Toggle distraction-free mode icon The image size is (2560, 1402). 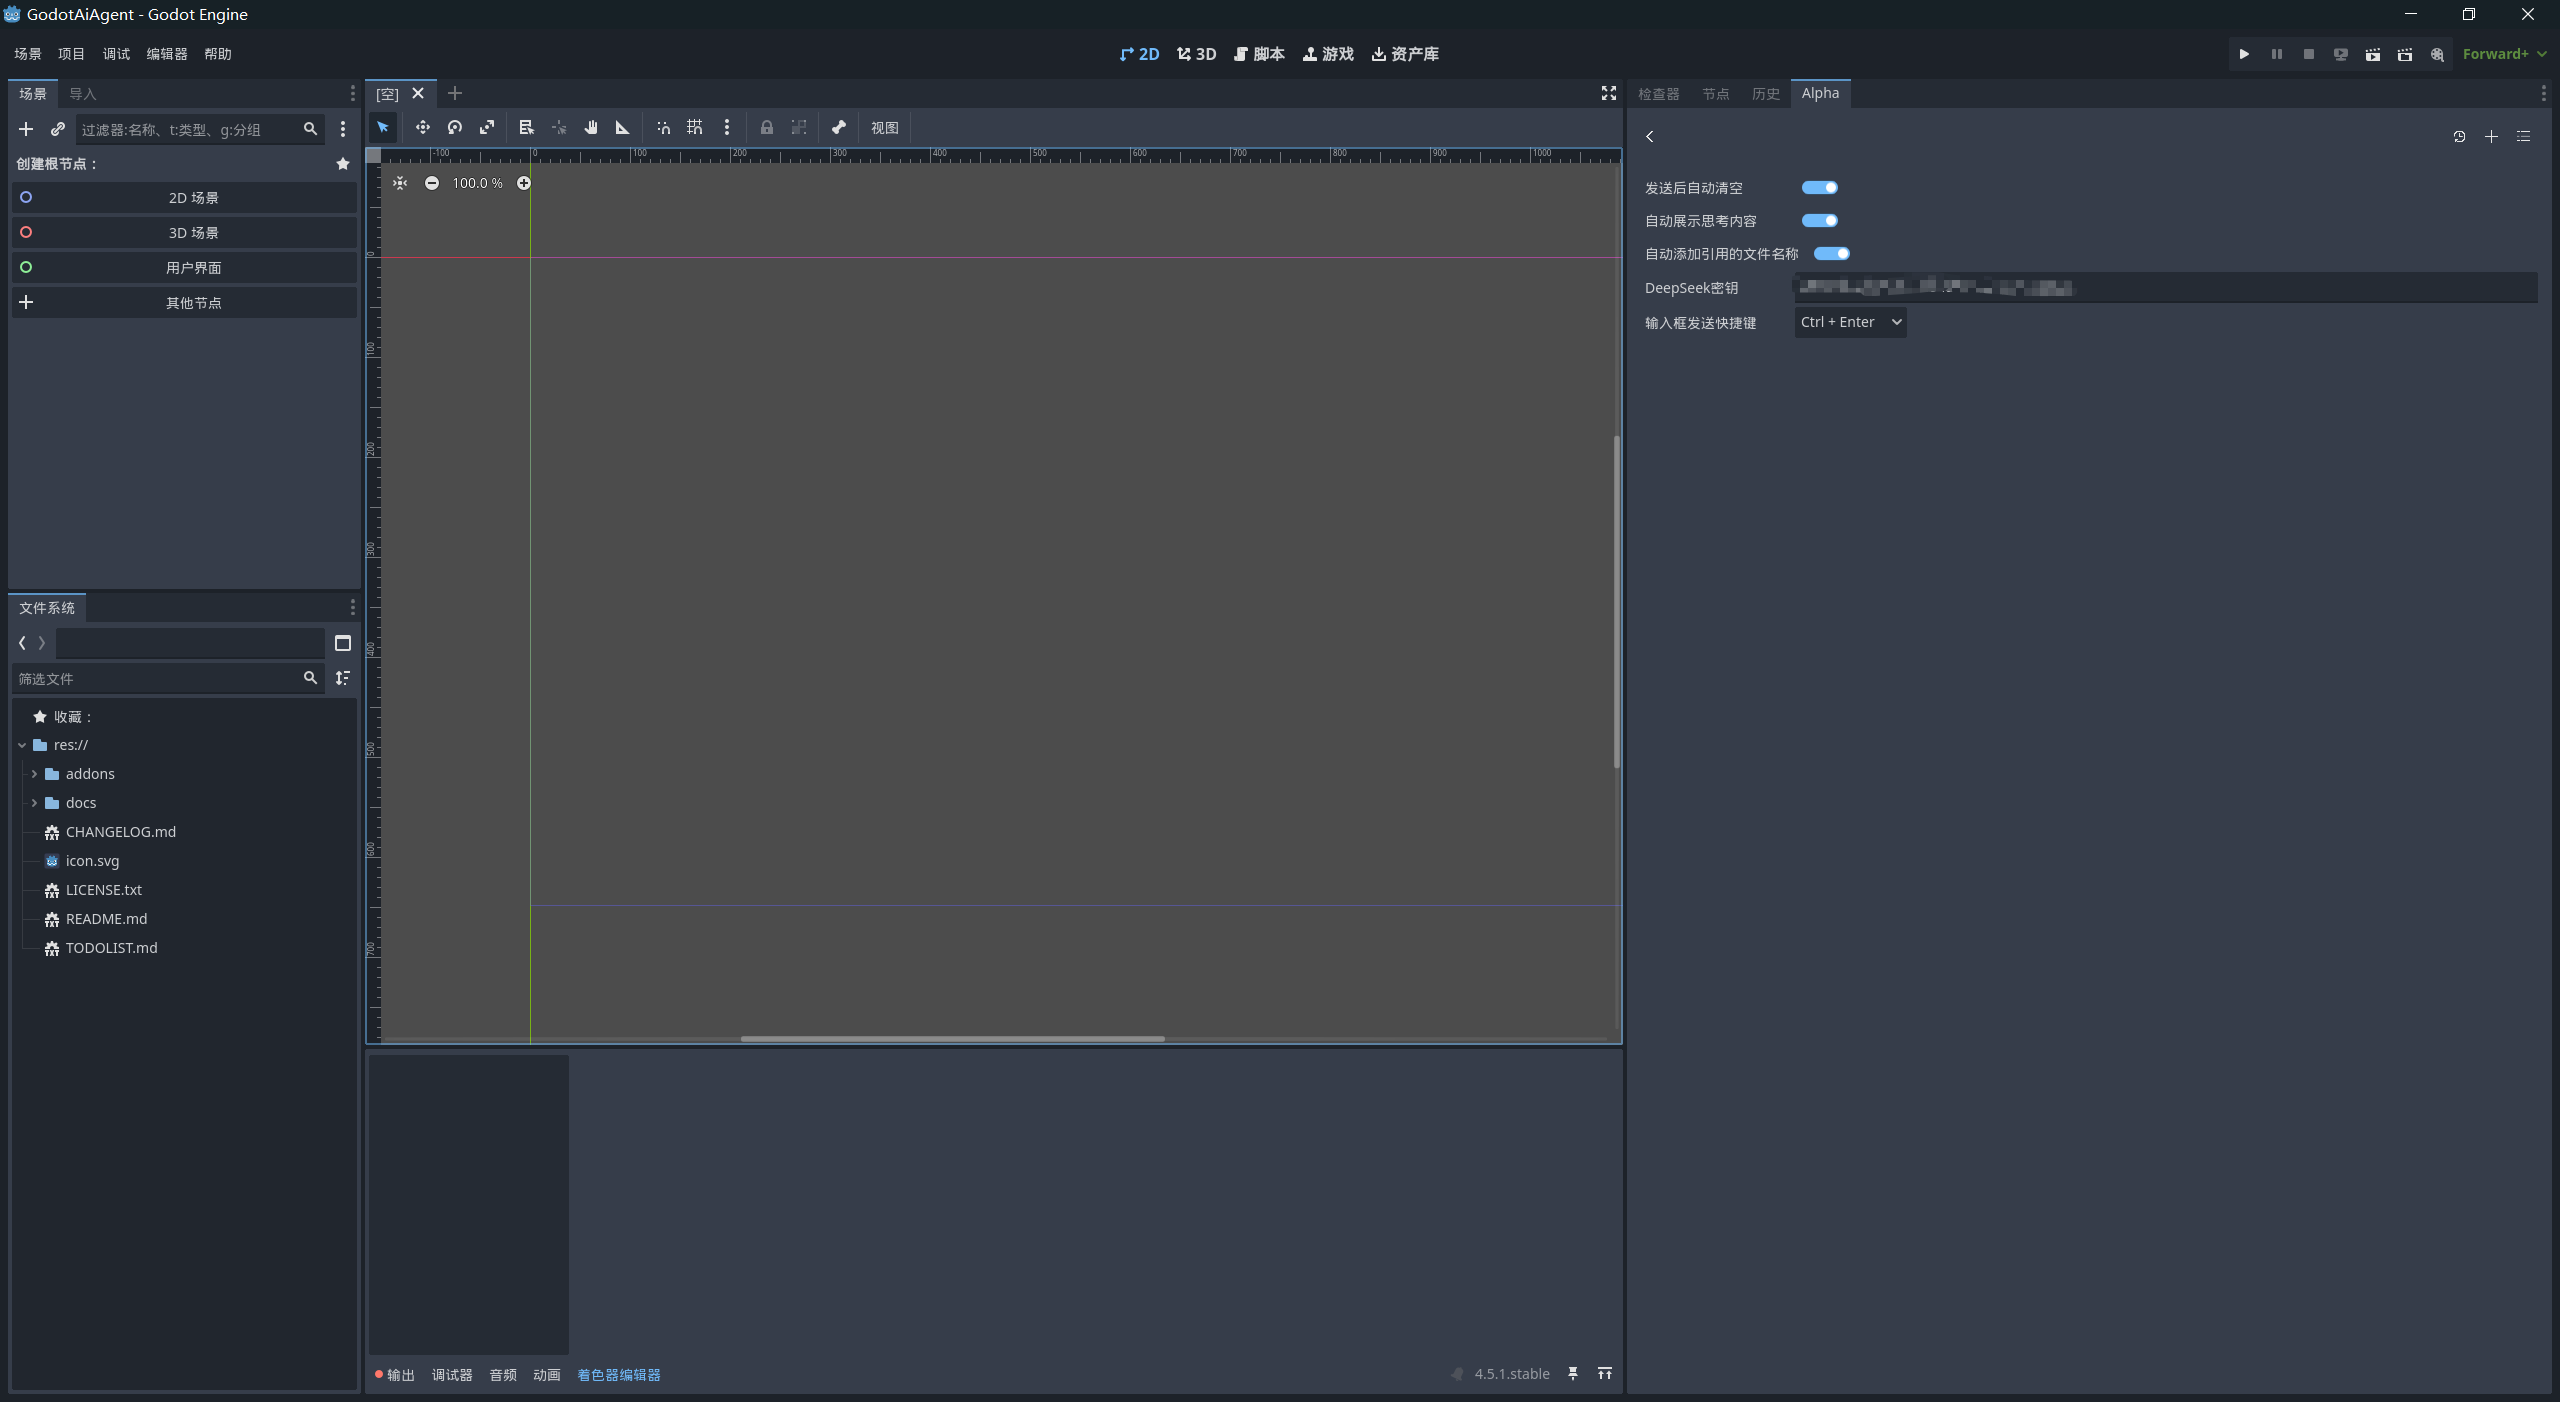(x=1608, y=93)
